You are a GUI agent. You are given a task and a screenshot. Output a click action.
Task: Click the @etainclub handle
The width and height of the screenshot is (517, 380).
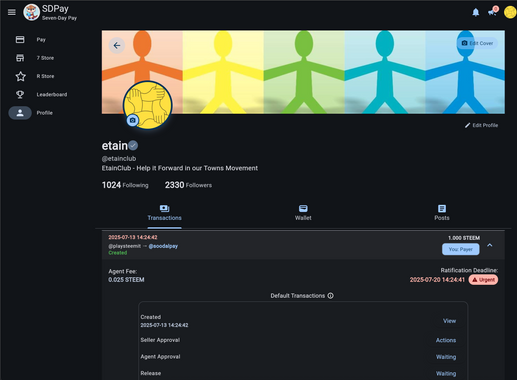point(119,159)
